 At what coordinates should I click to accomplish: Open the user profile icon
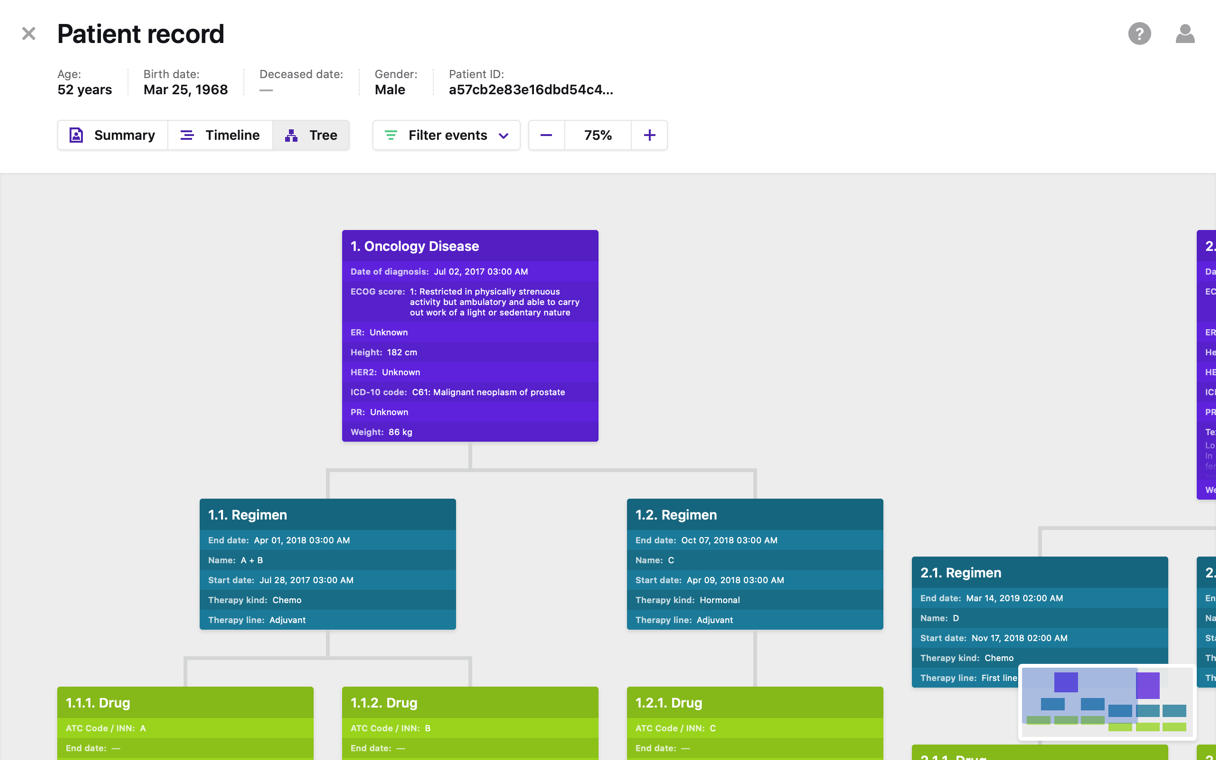click(x=1184, y=34)
